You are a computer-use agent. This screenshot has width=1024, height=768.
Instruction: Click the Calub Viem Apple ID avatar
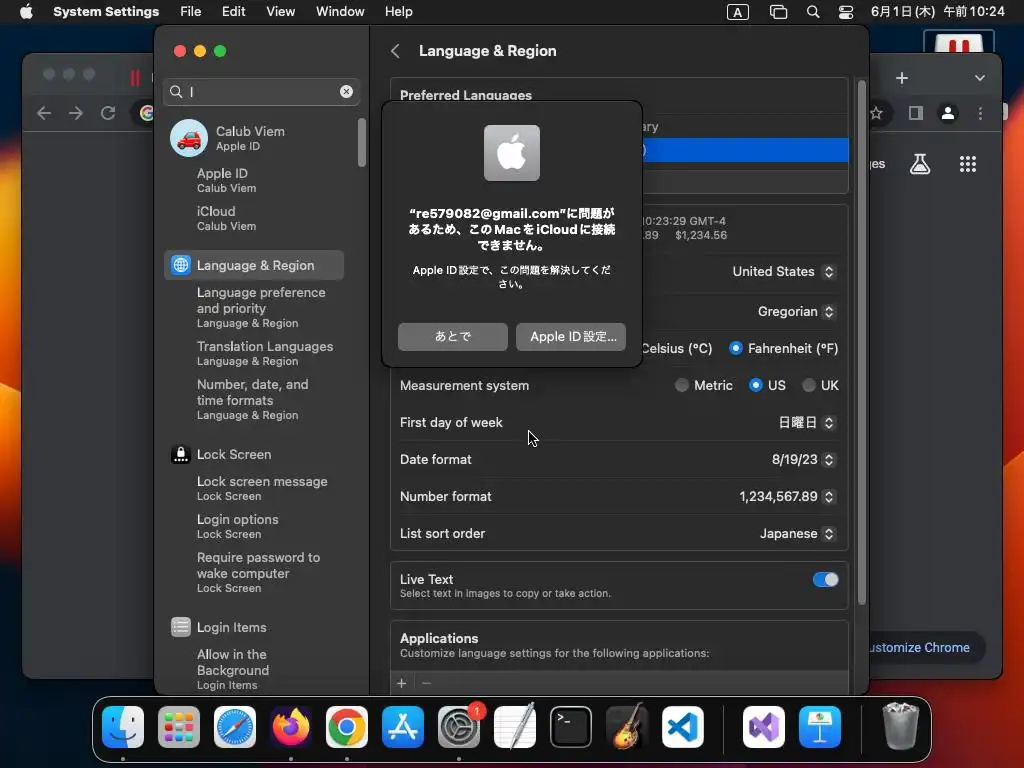point(189,138)
